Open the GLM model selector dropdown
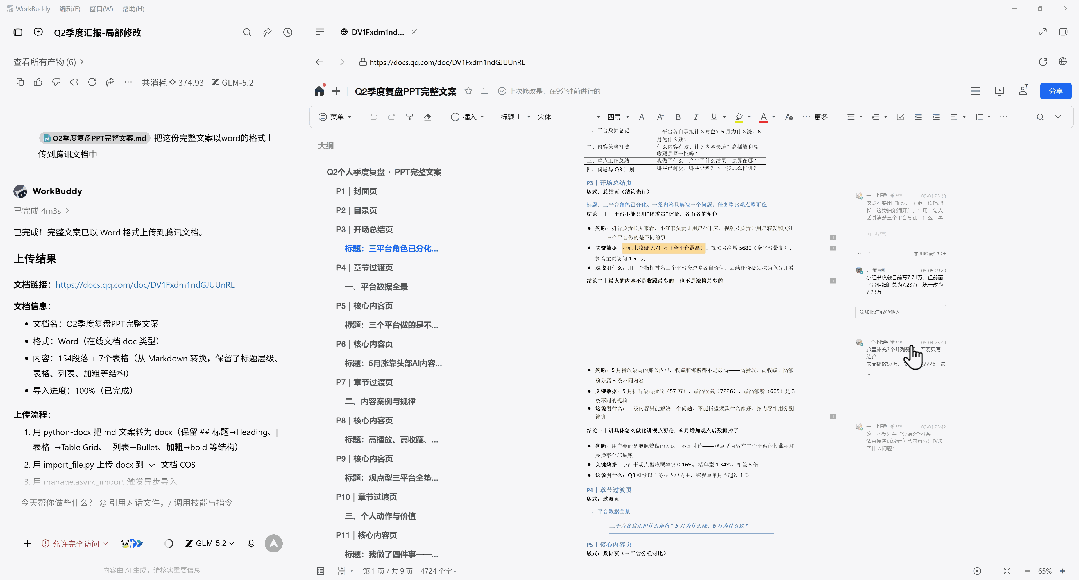Viewport: 1079px width, 580px height. pyautogui.click(x=209, y=544)
